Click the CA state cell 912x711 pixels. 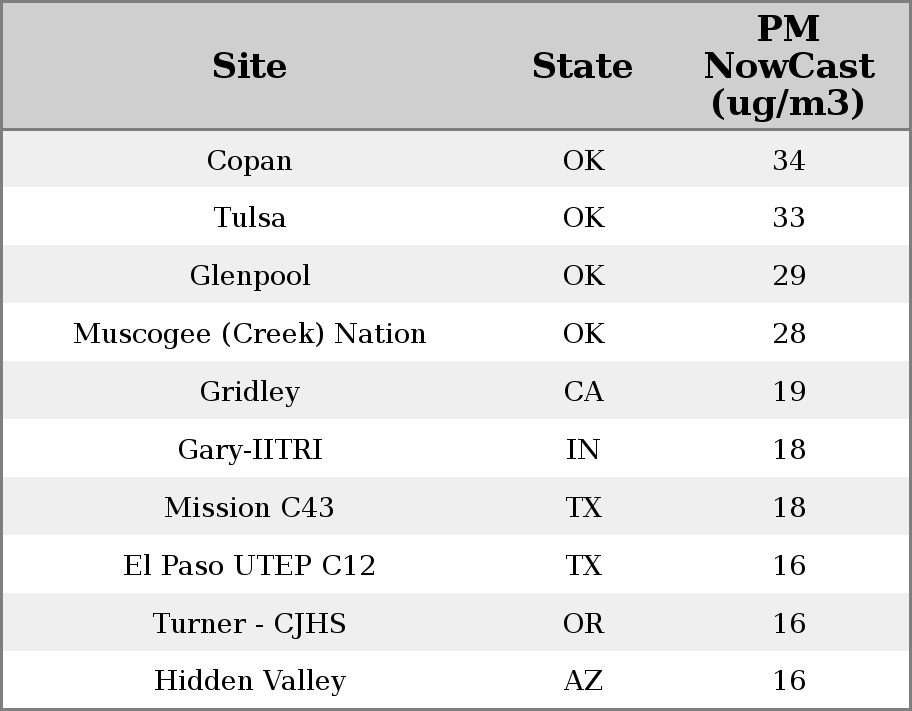(583, 392)
